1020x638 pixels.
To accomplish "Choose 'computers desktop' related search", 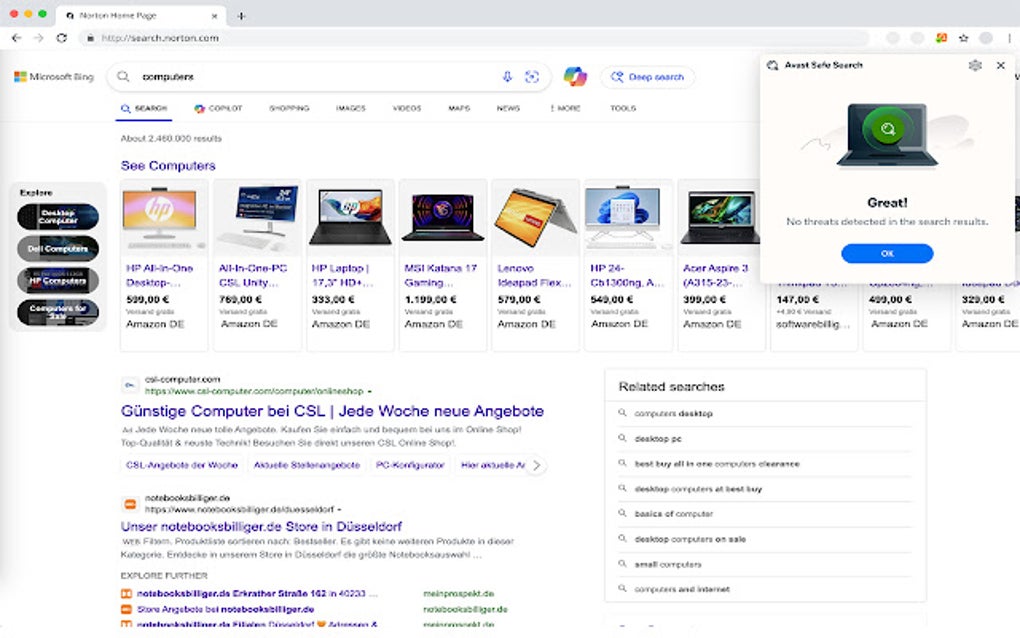I will click(674, 414).
